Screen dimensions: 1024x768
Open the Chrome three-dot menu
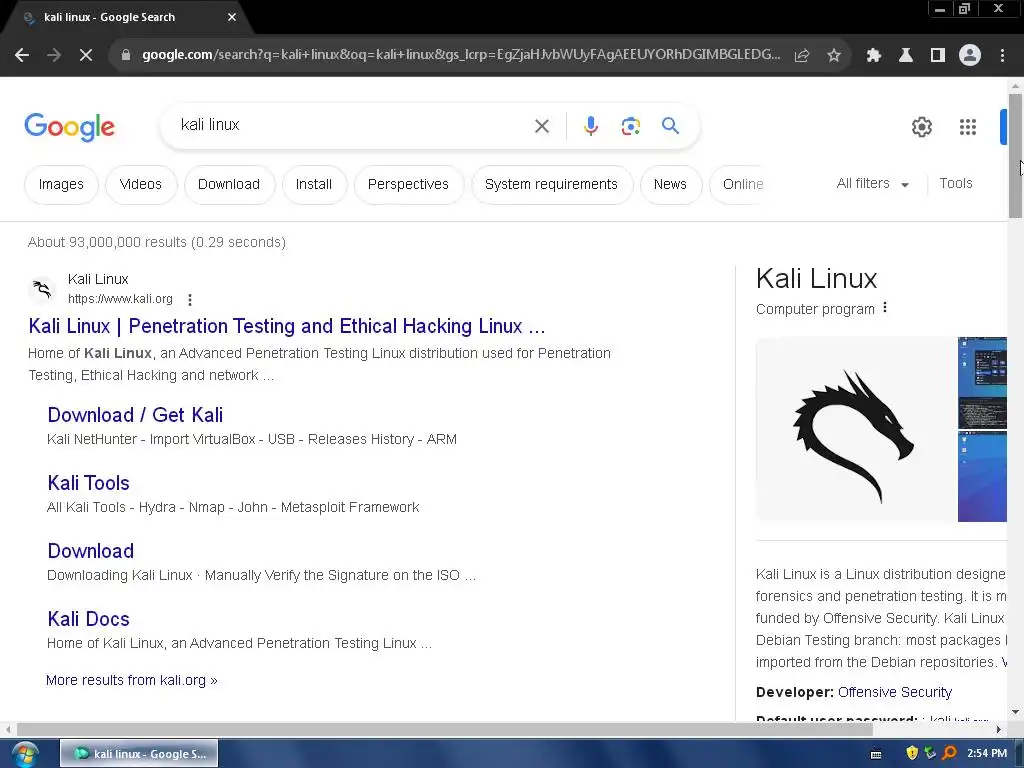pyautogui.click(x=1002, y=56)
